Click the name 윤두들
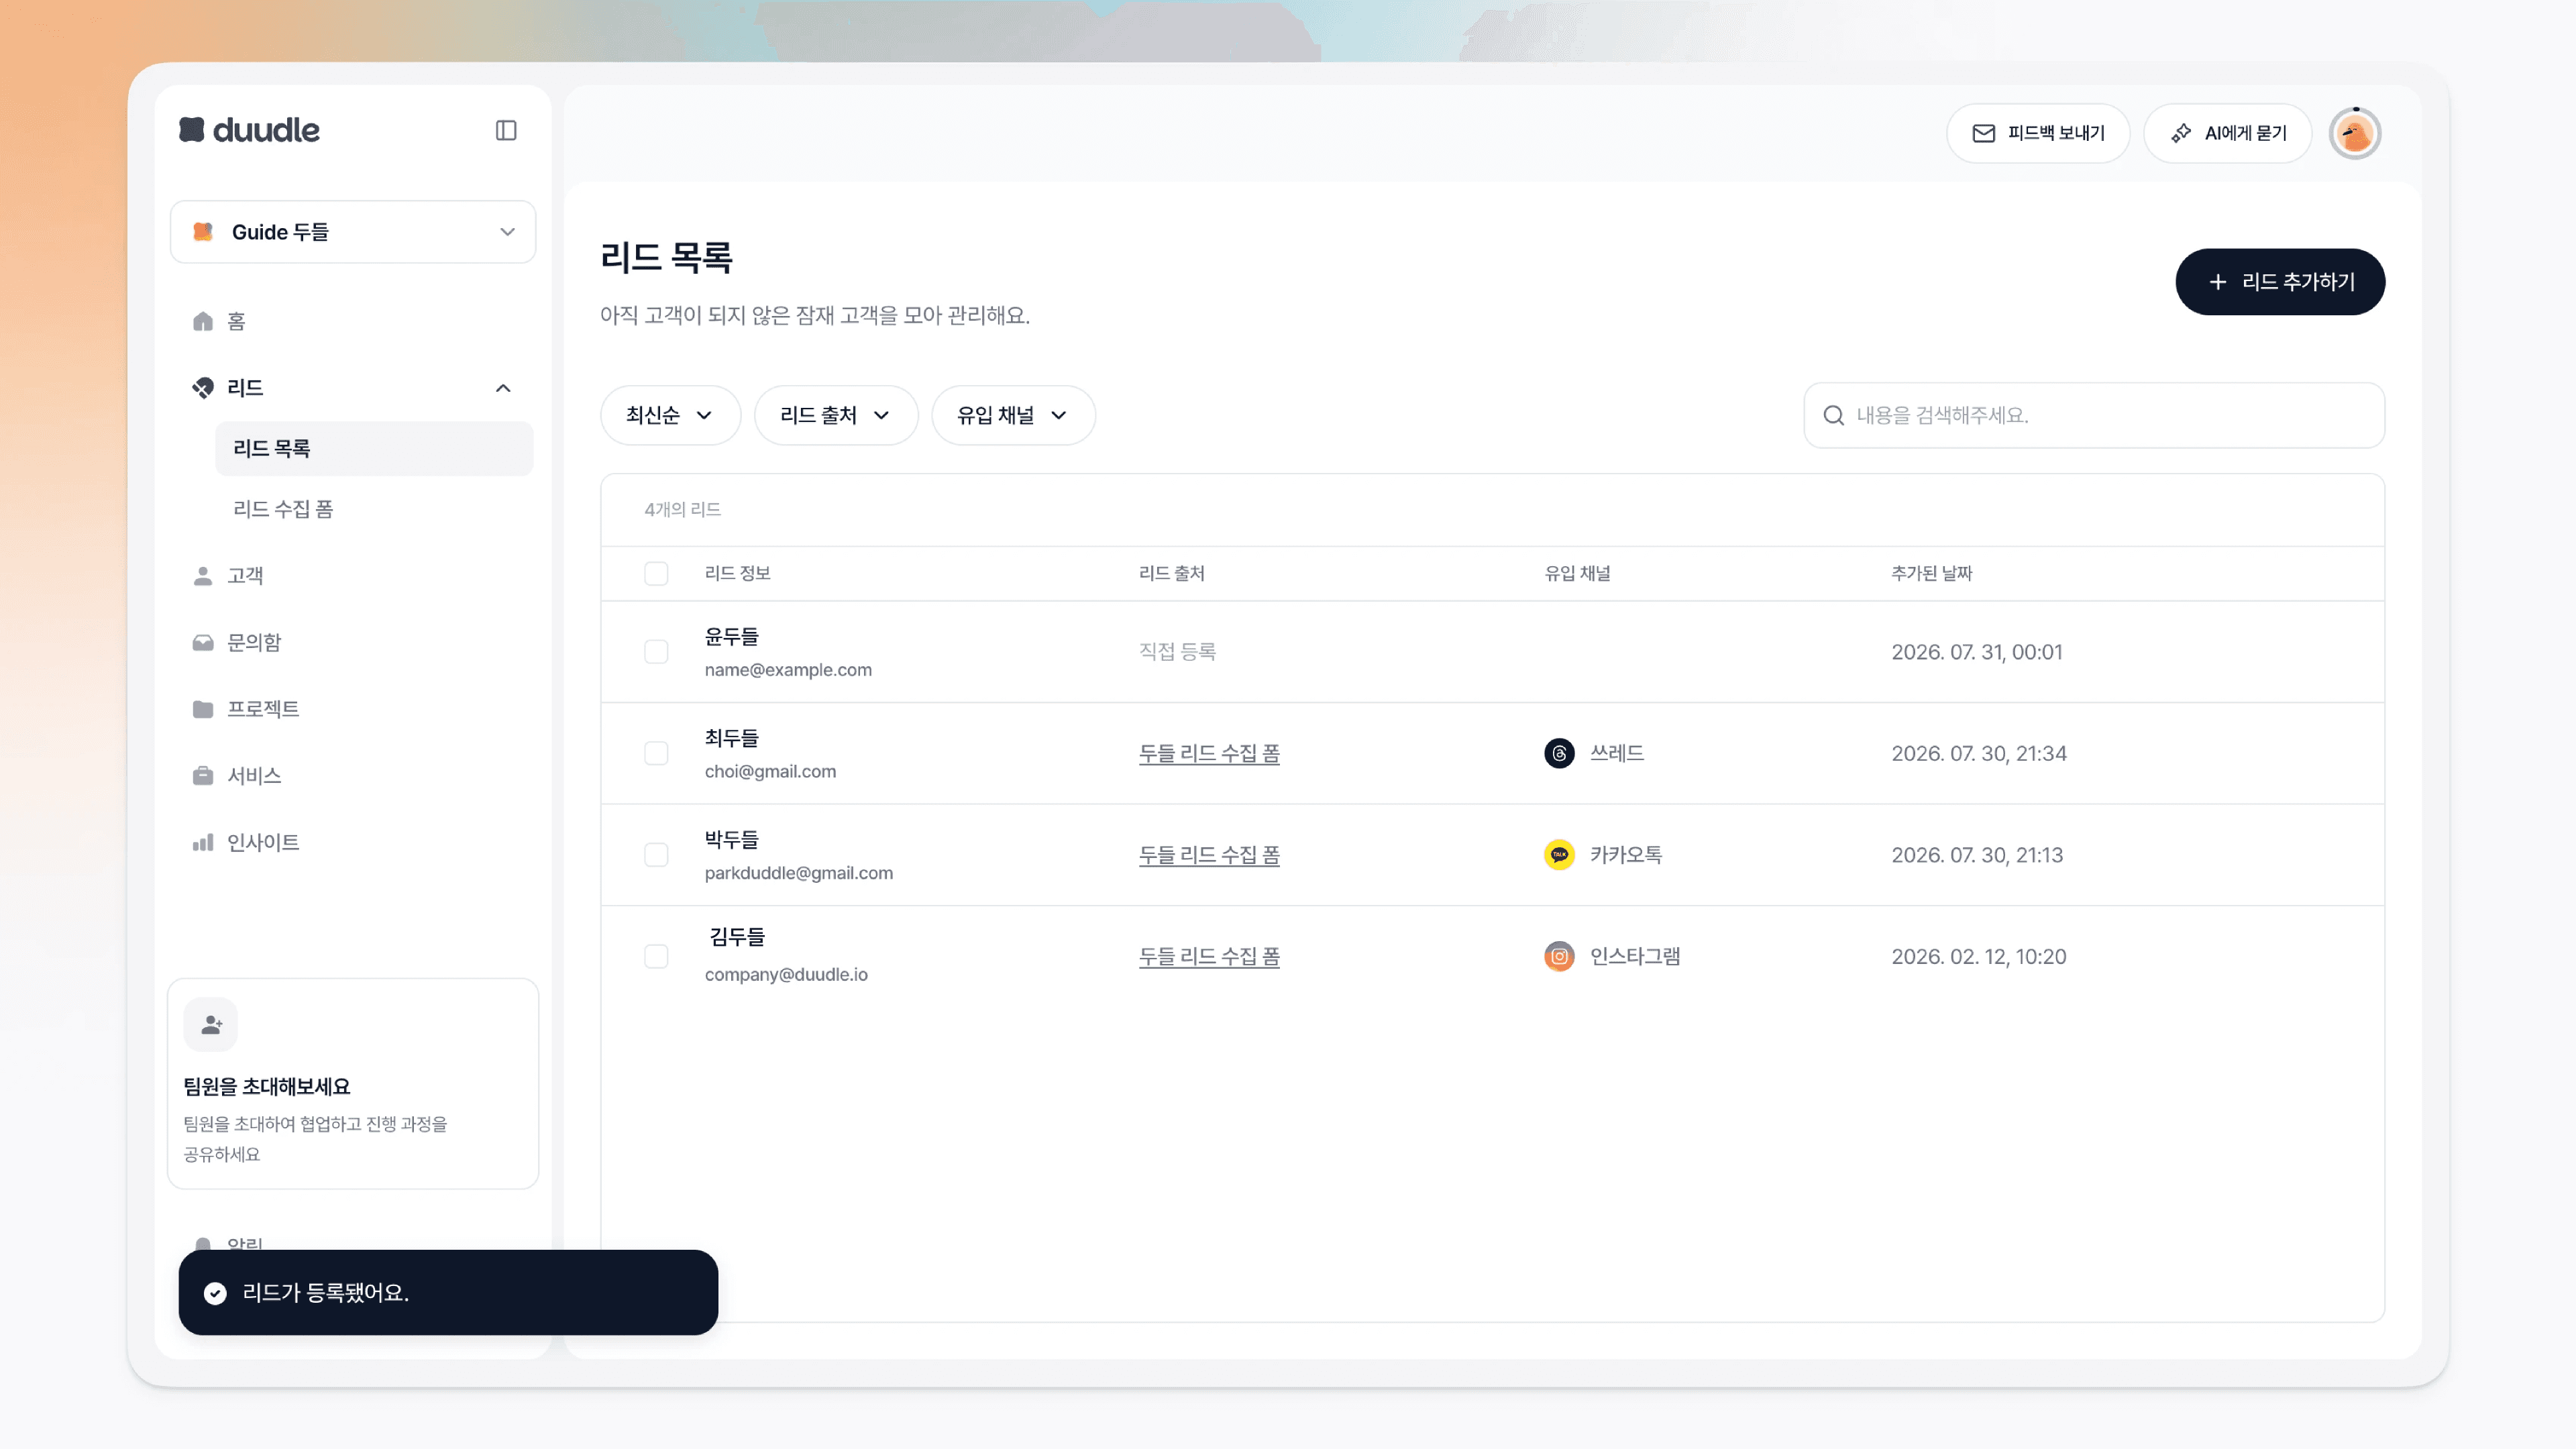Image resolution: width=2576 pixels, height=1449 pixels. (732, 636)
